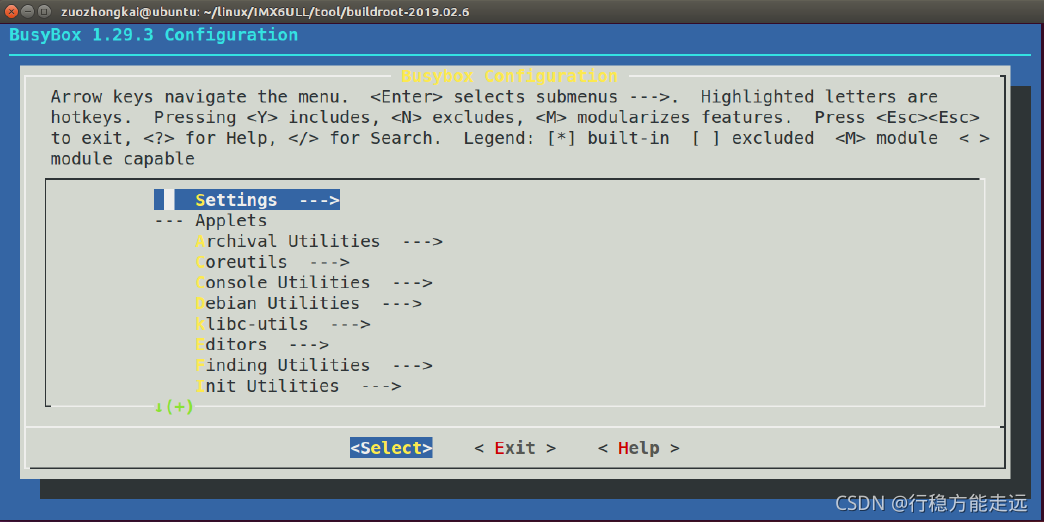Viewport: 1044px width, 522px height.
Task: Open the Editors submenu
Action: [x=262, y=345]
